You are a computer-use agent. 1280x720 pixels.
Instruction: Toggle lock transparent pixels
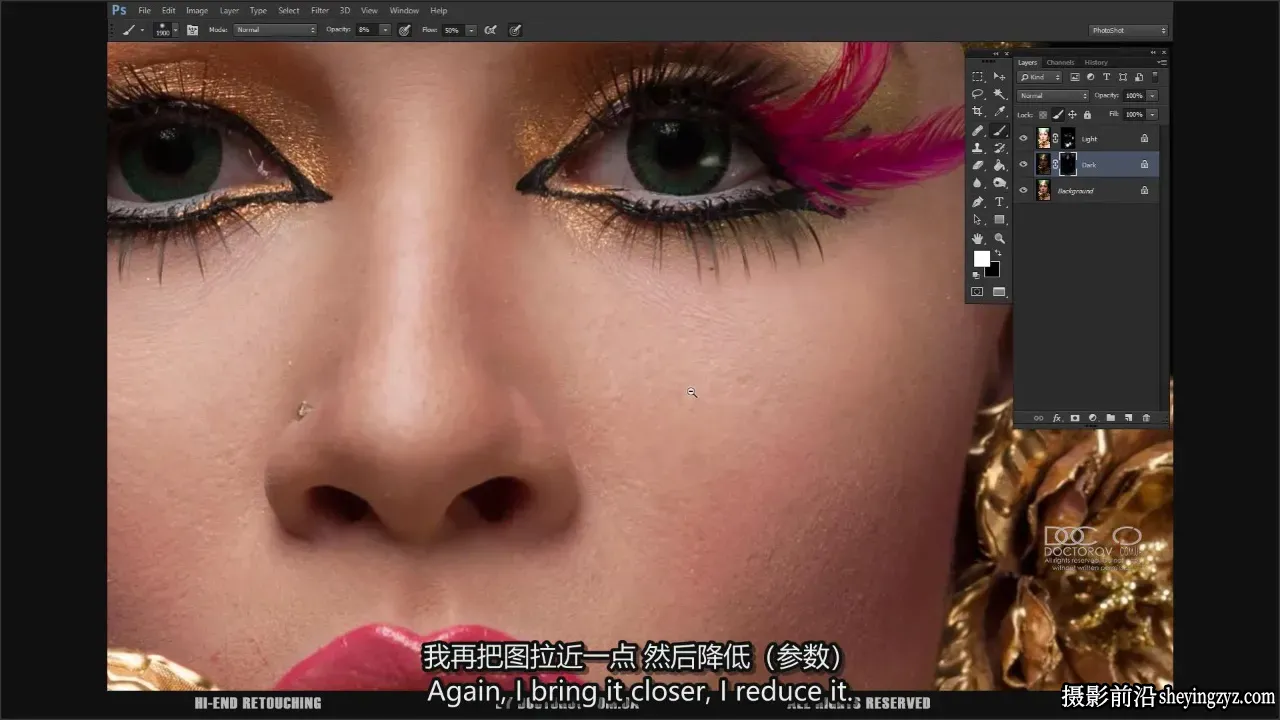[1043, 115]
